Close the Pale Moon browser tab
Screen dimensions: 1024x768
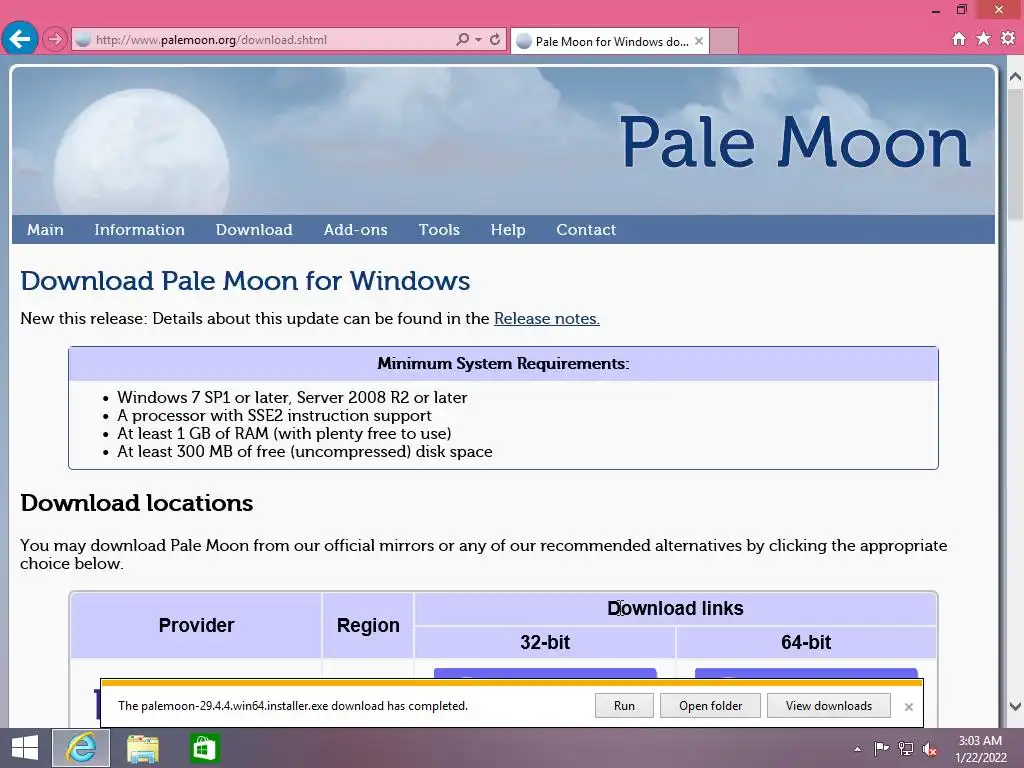coord(699,40)
